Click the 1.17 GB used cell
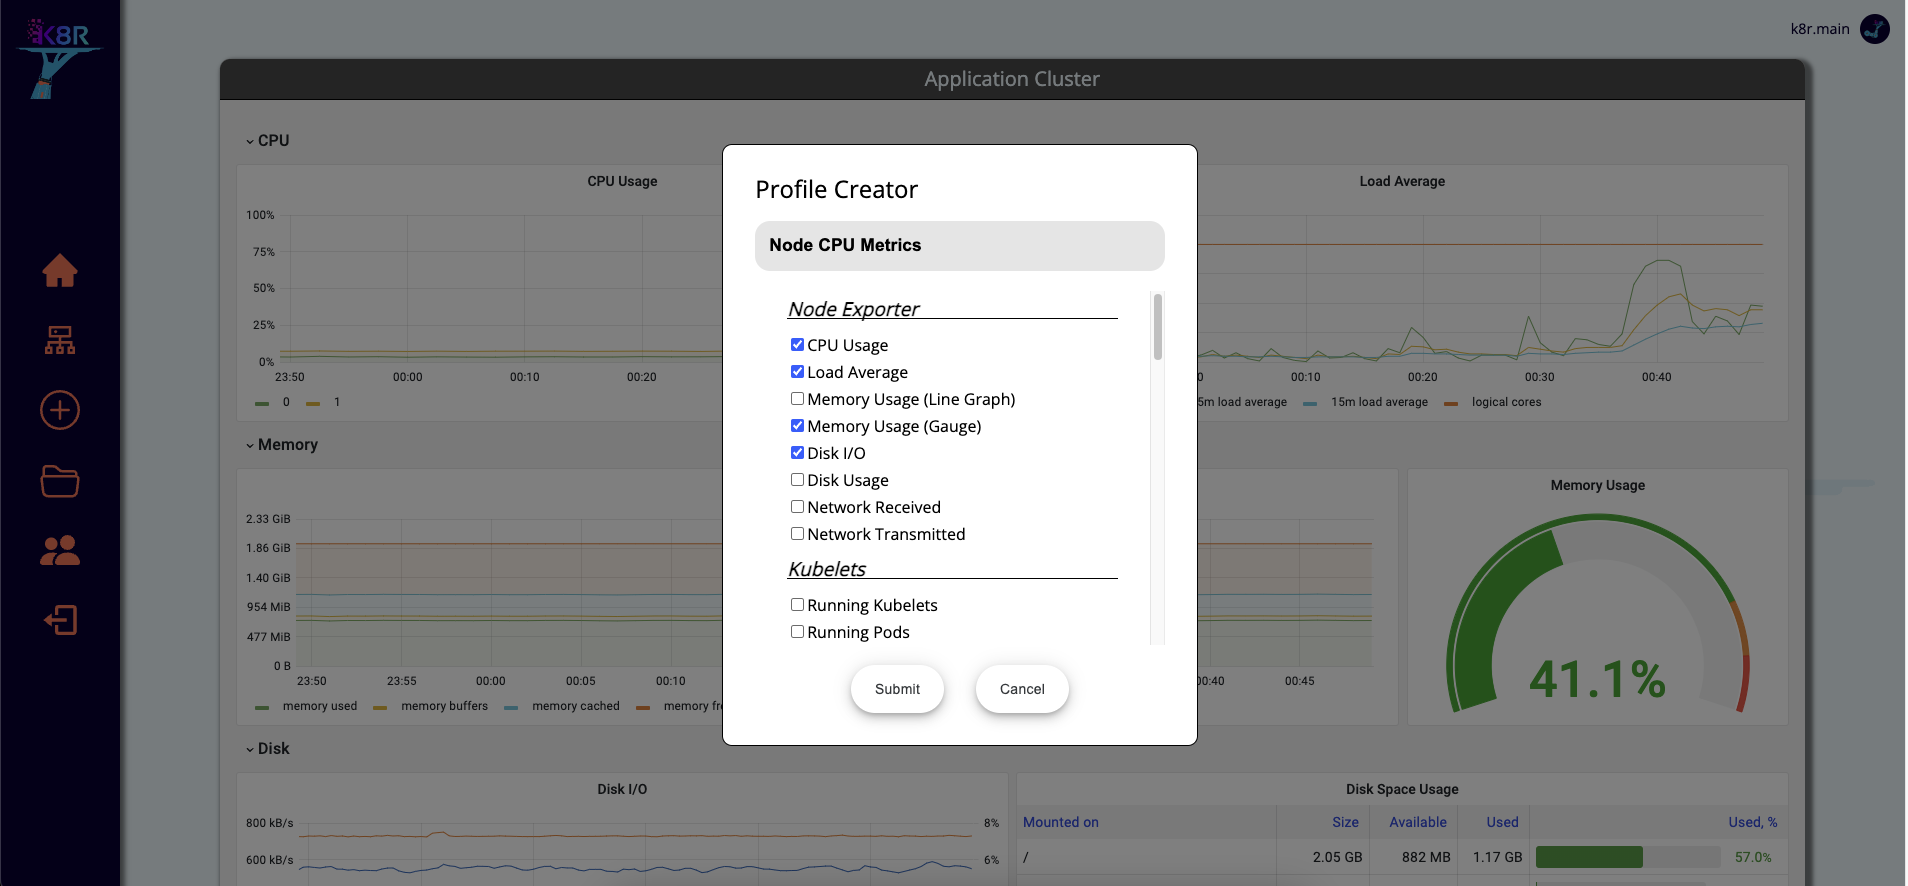This screenshot has width=1908, height=886. pyautogui.click(x=1497, y=857)
